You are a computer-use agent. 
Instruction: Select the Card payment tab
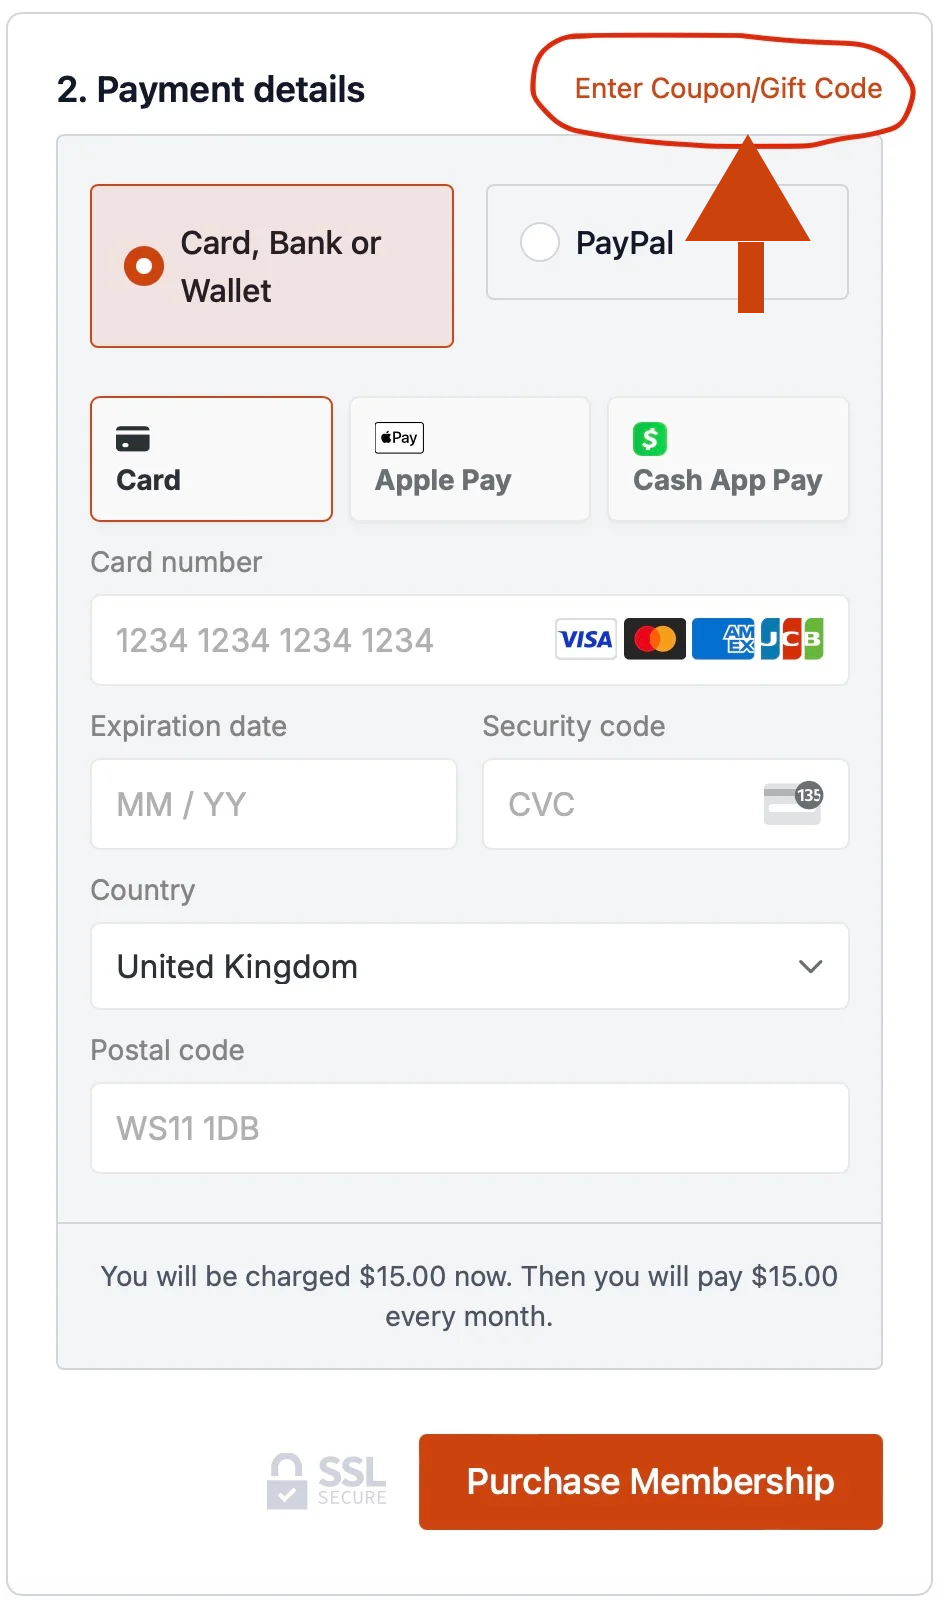coord(211,459)
